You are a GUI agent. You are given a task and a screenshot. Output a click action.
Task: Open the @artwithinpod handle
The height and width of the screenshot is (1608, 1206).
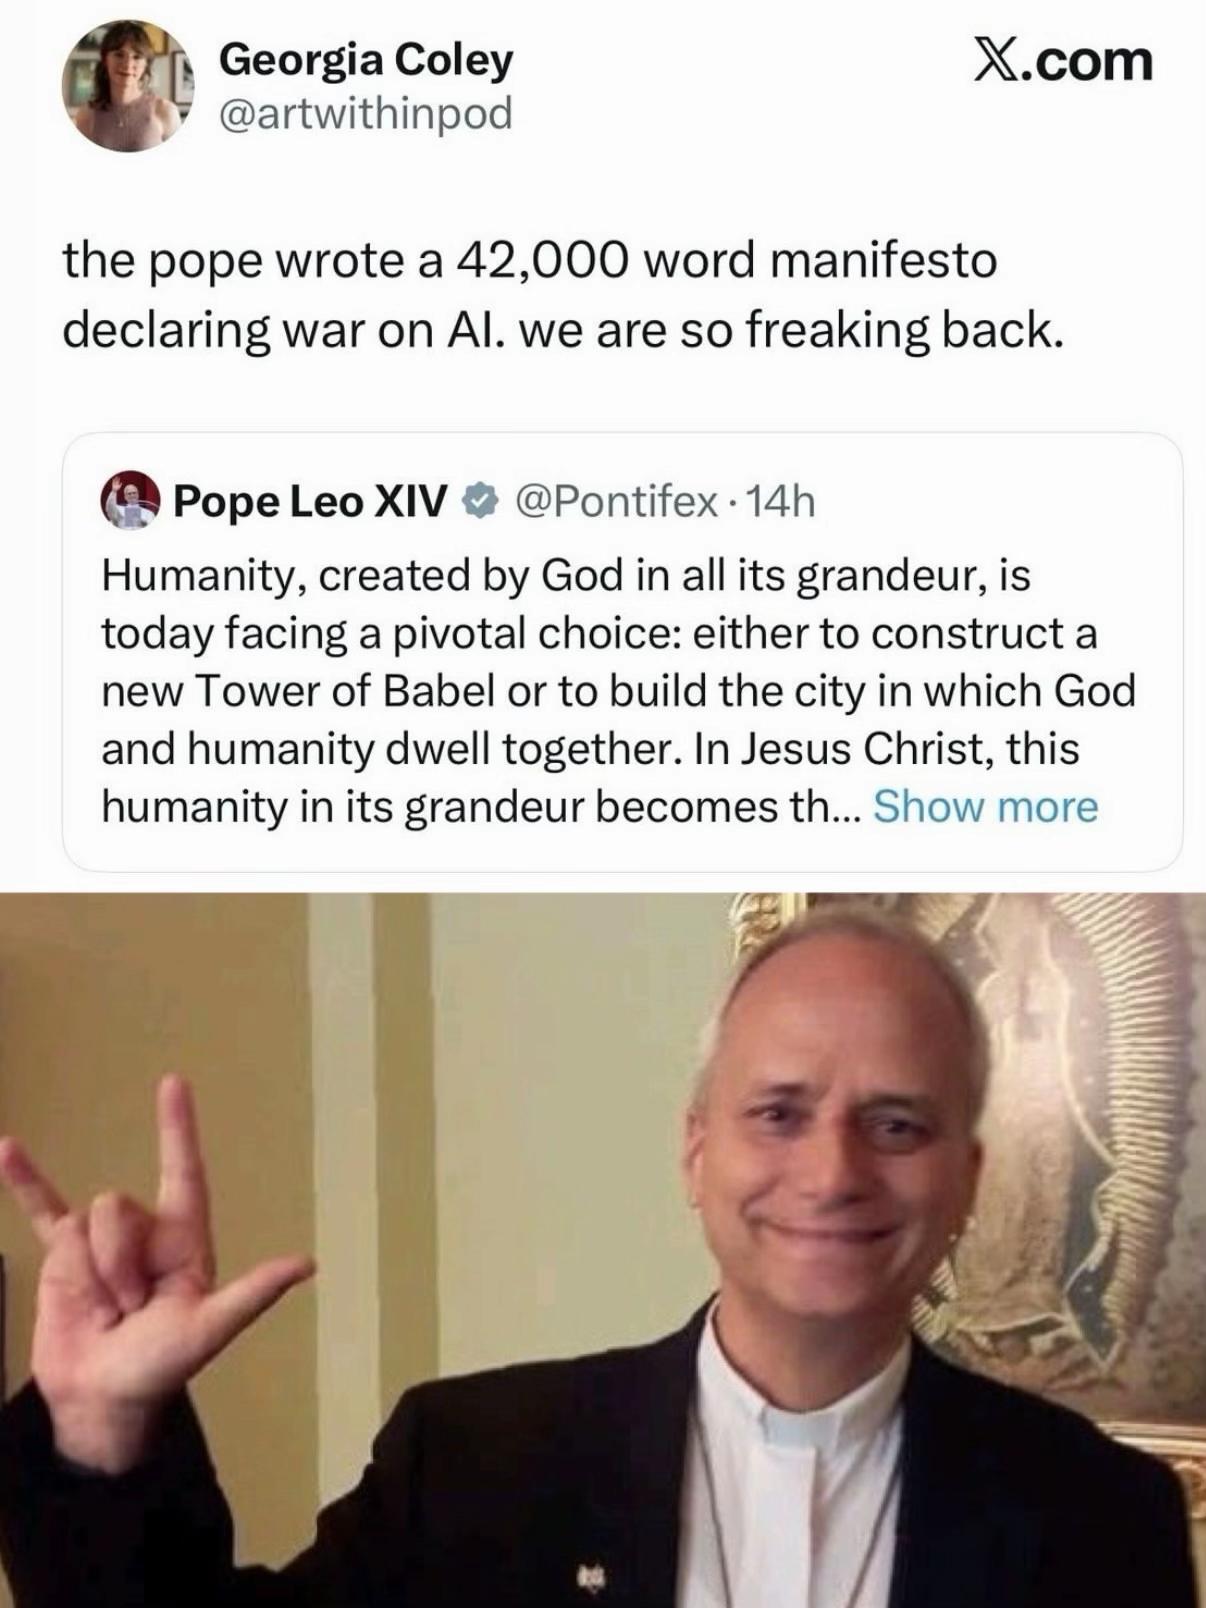[365, 113]
